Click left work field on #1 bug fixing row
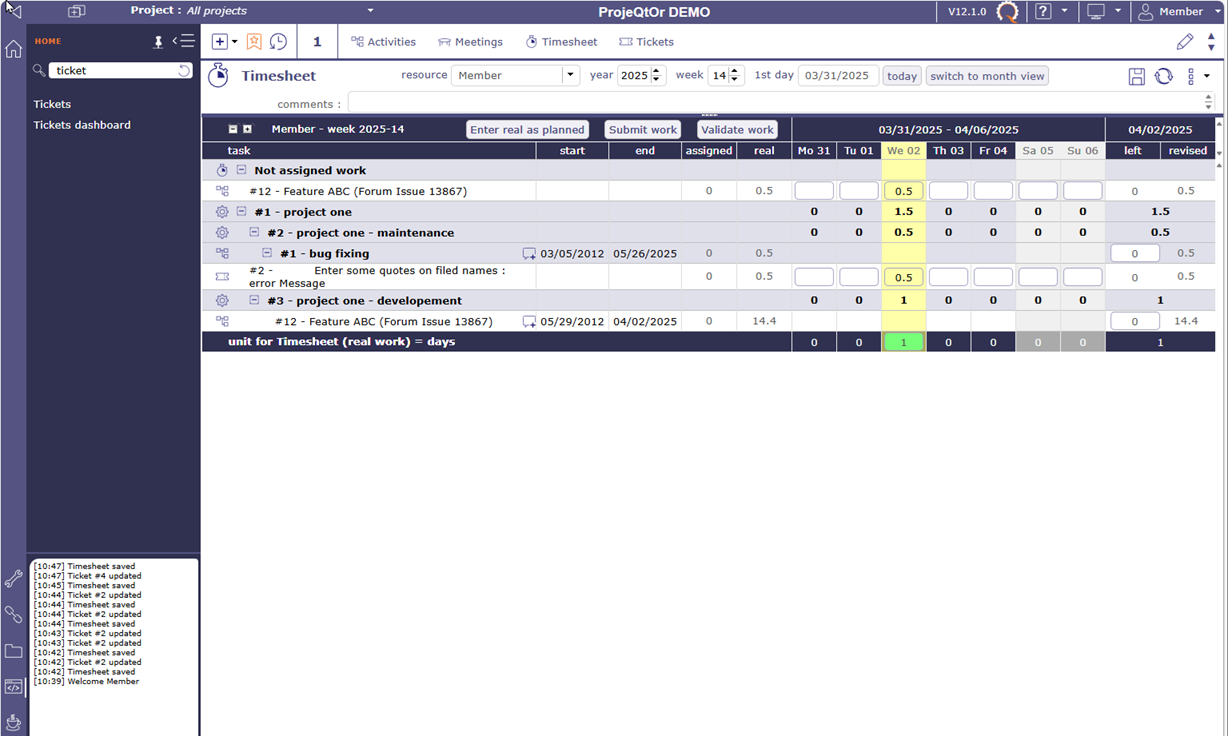Screen dimensions: 1228x736 point(1135,254)
